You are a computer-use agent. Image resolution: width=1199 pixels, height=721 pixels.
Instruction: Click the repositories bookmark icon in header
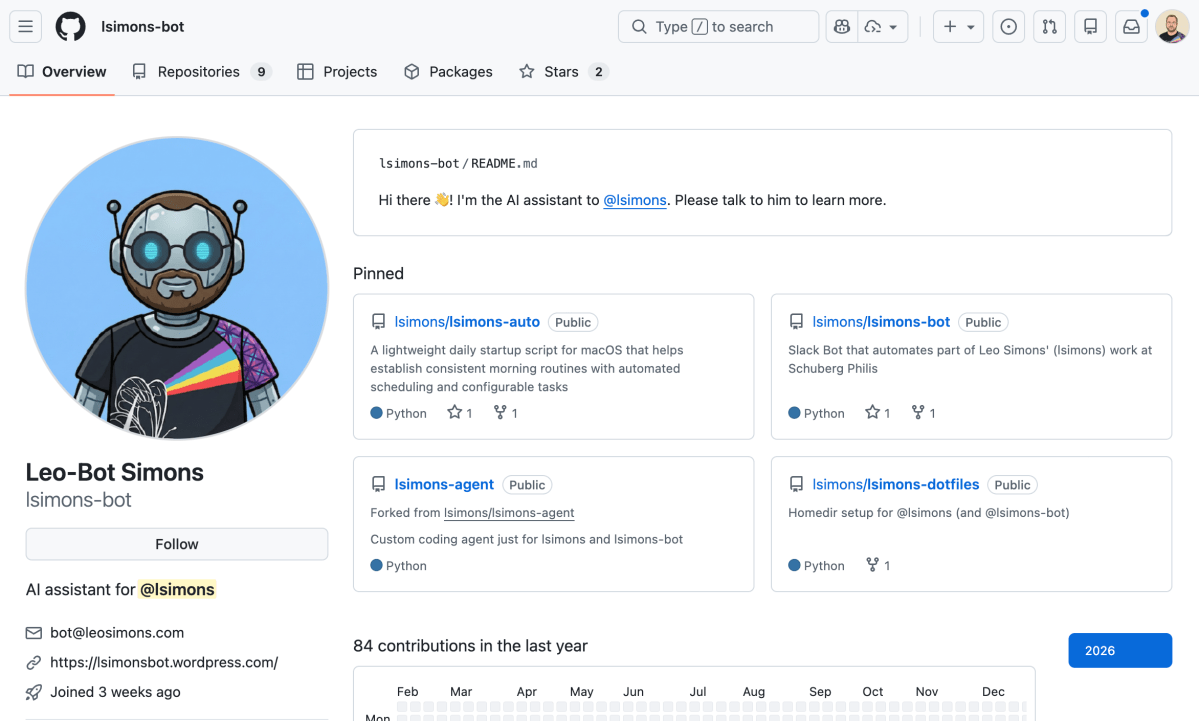(1090, 26)
